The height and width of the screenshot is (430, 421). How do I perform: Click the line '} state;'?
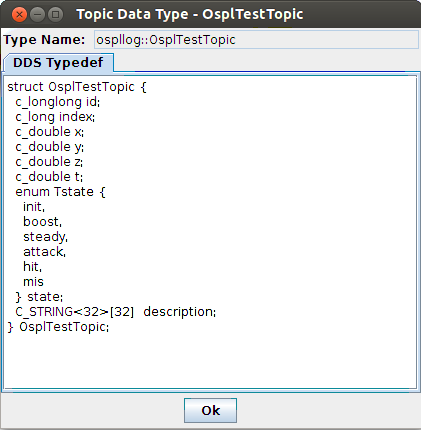(x=39, y=297)
